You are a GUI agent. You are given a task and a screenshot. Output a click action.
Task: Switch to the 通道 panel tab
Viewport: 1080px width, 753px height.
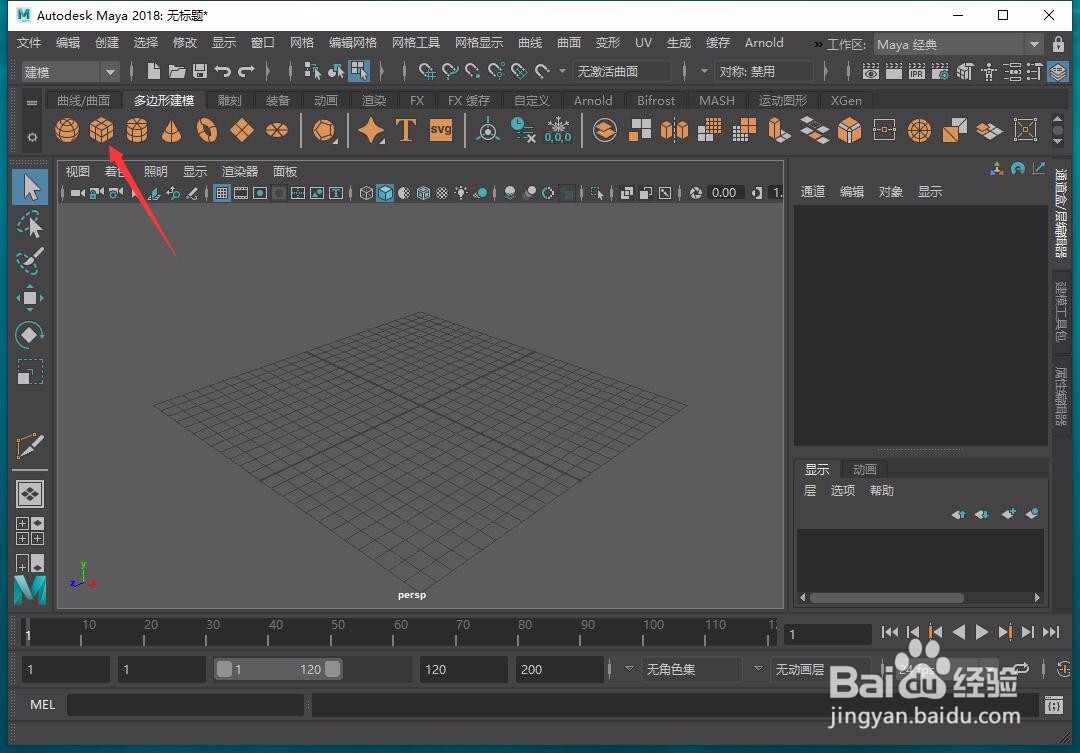(813, 191)
